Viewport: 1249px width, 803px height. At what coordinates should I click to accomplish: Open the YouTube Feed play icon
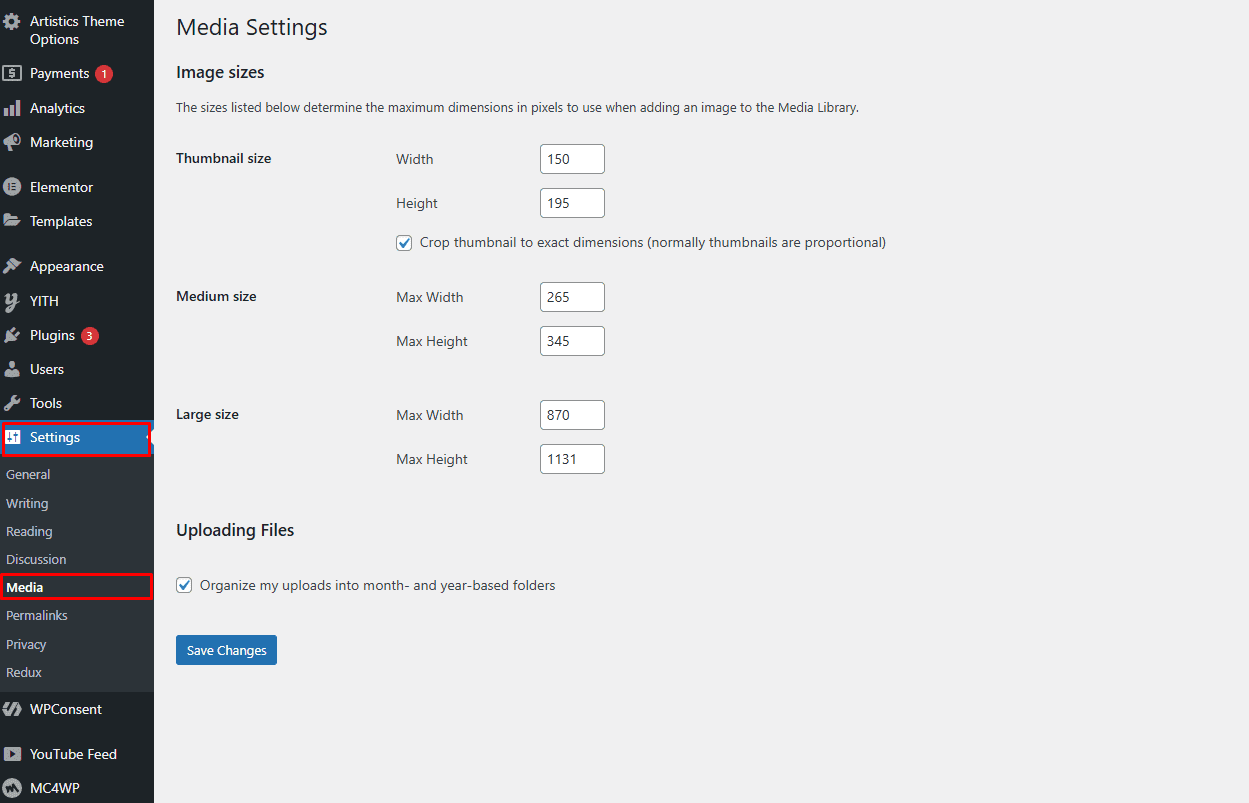click(x=12, y=754)
